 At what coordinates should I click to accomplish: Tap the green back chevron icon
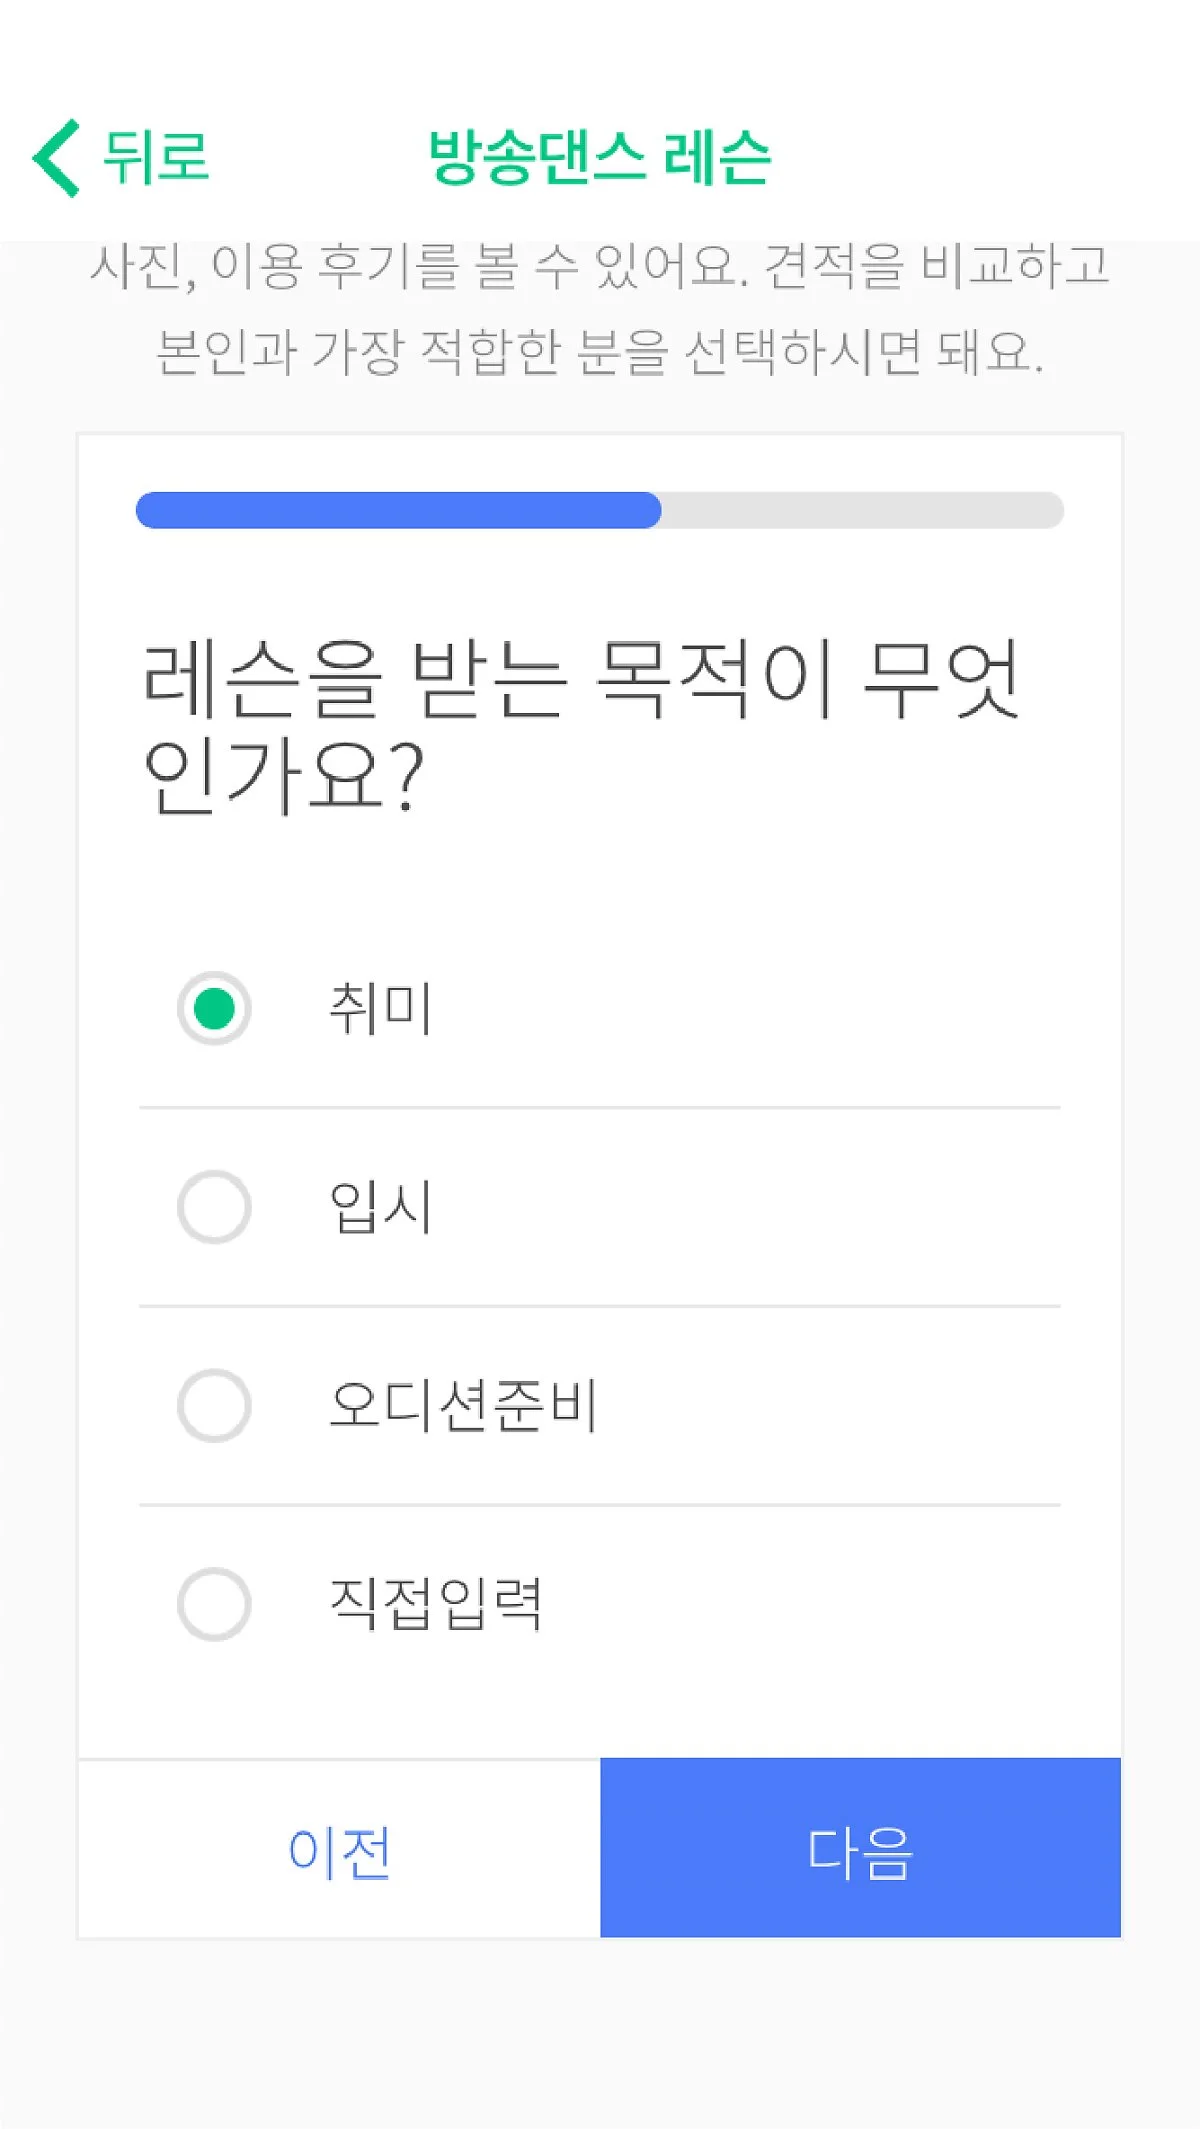click(56, 158)
